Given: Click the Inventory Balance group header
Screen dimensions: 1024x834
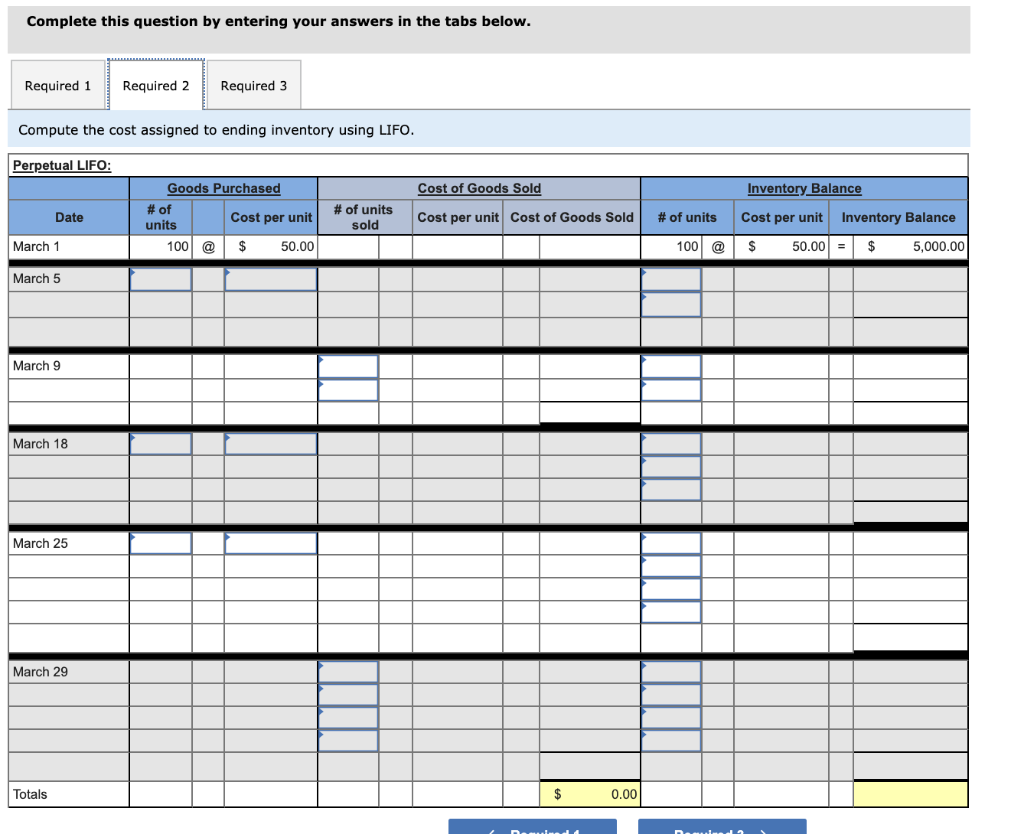Looking at the screenshot, I should (x=804, y=188).
